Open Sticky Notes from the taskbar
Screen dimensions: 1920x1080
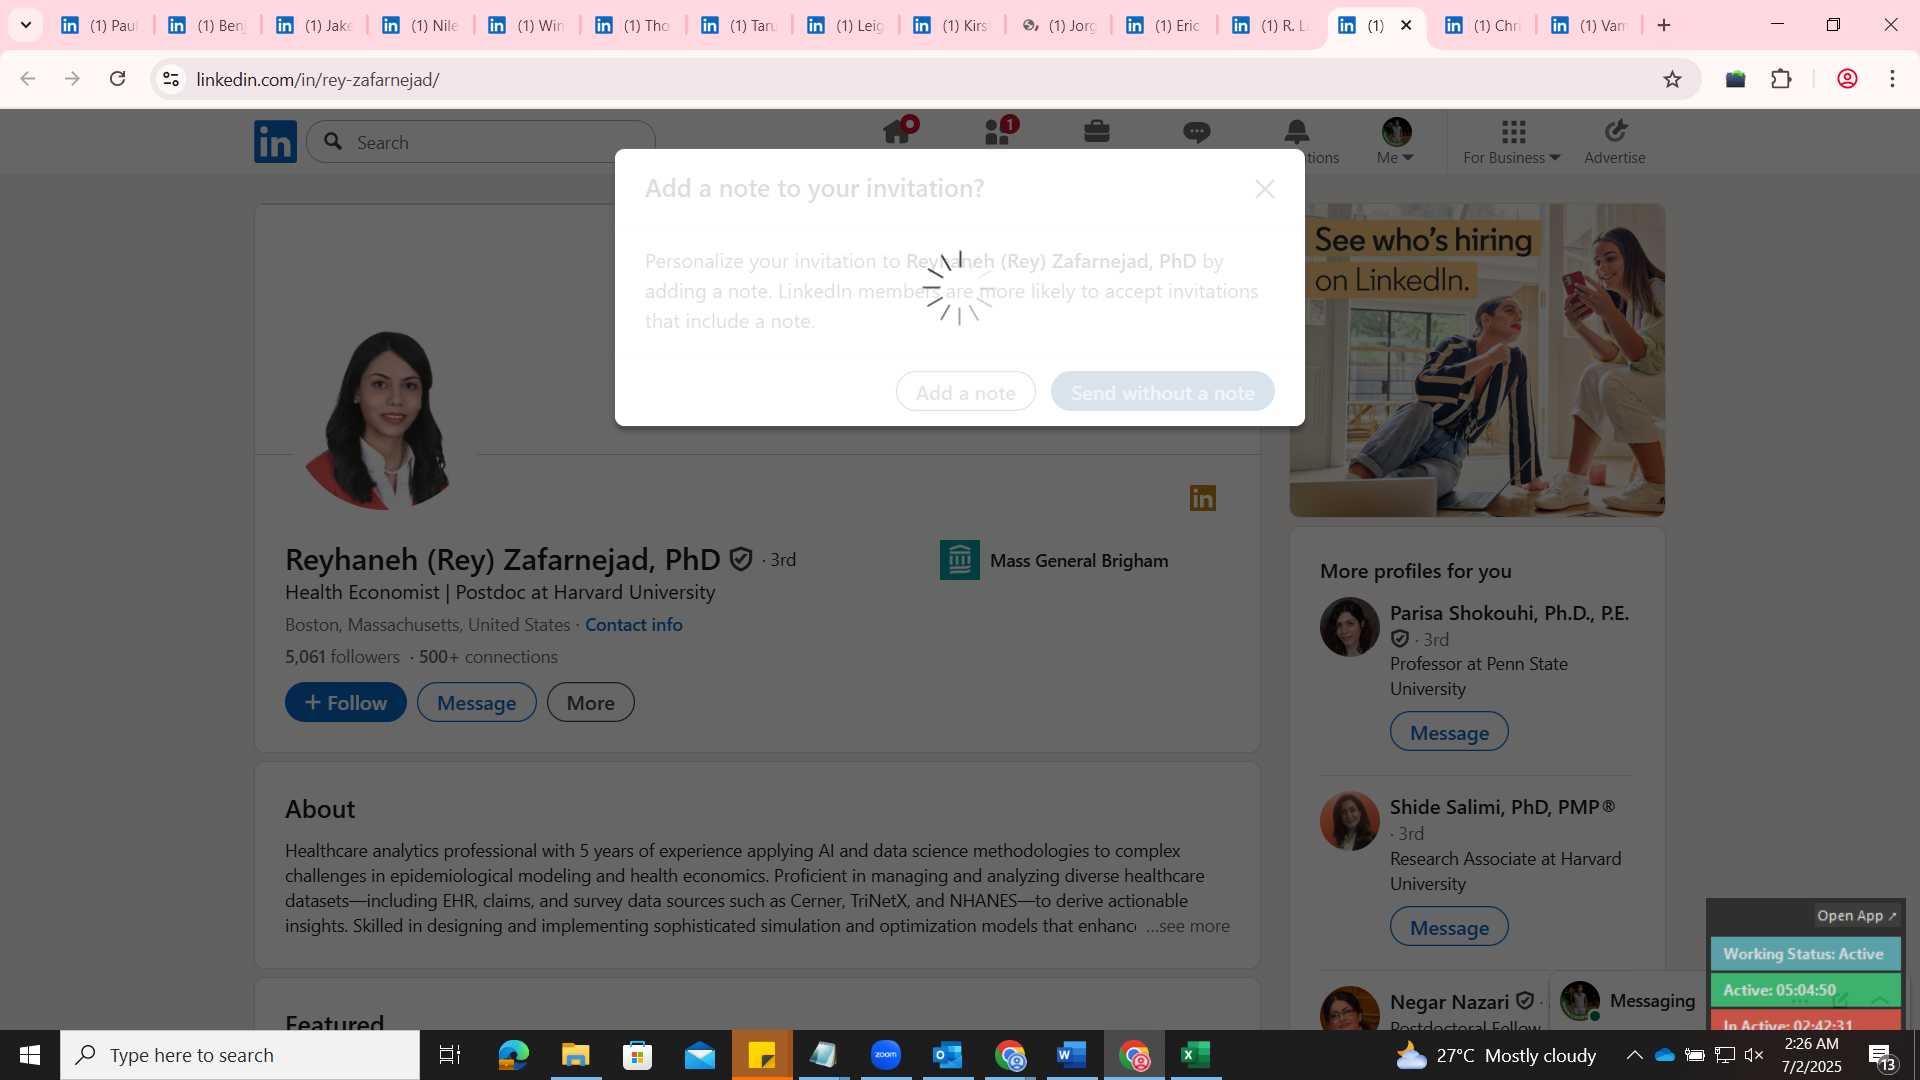coord(762,1055)
